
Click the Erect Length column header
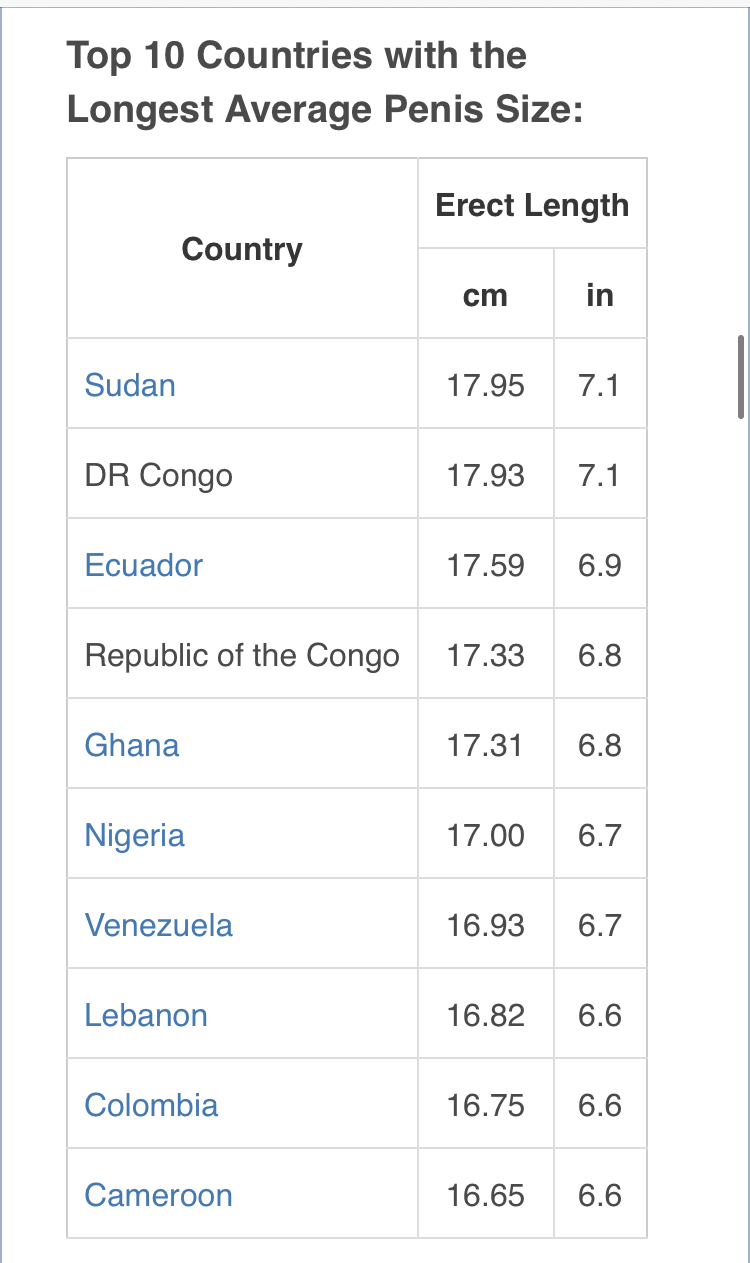[532, 205]
